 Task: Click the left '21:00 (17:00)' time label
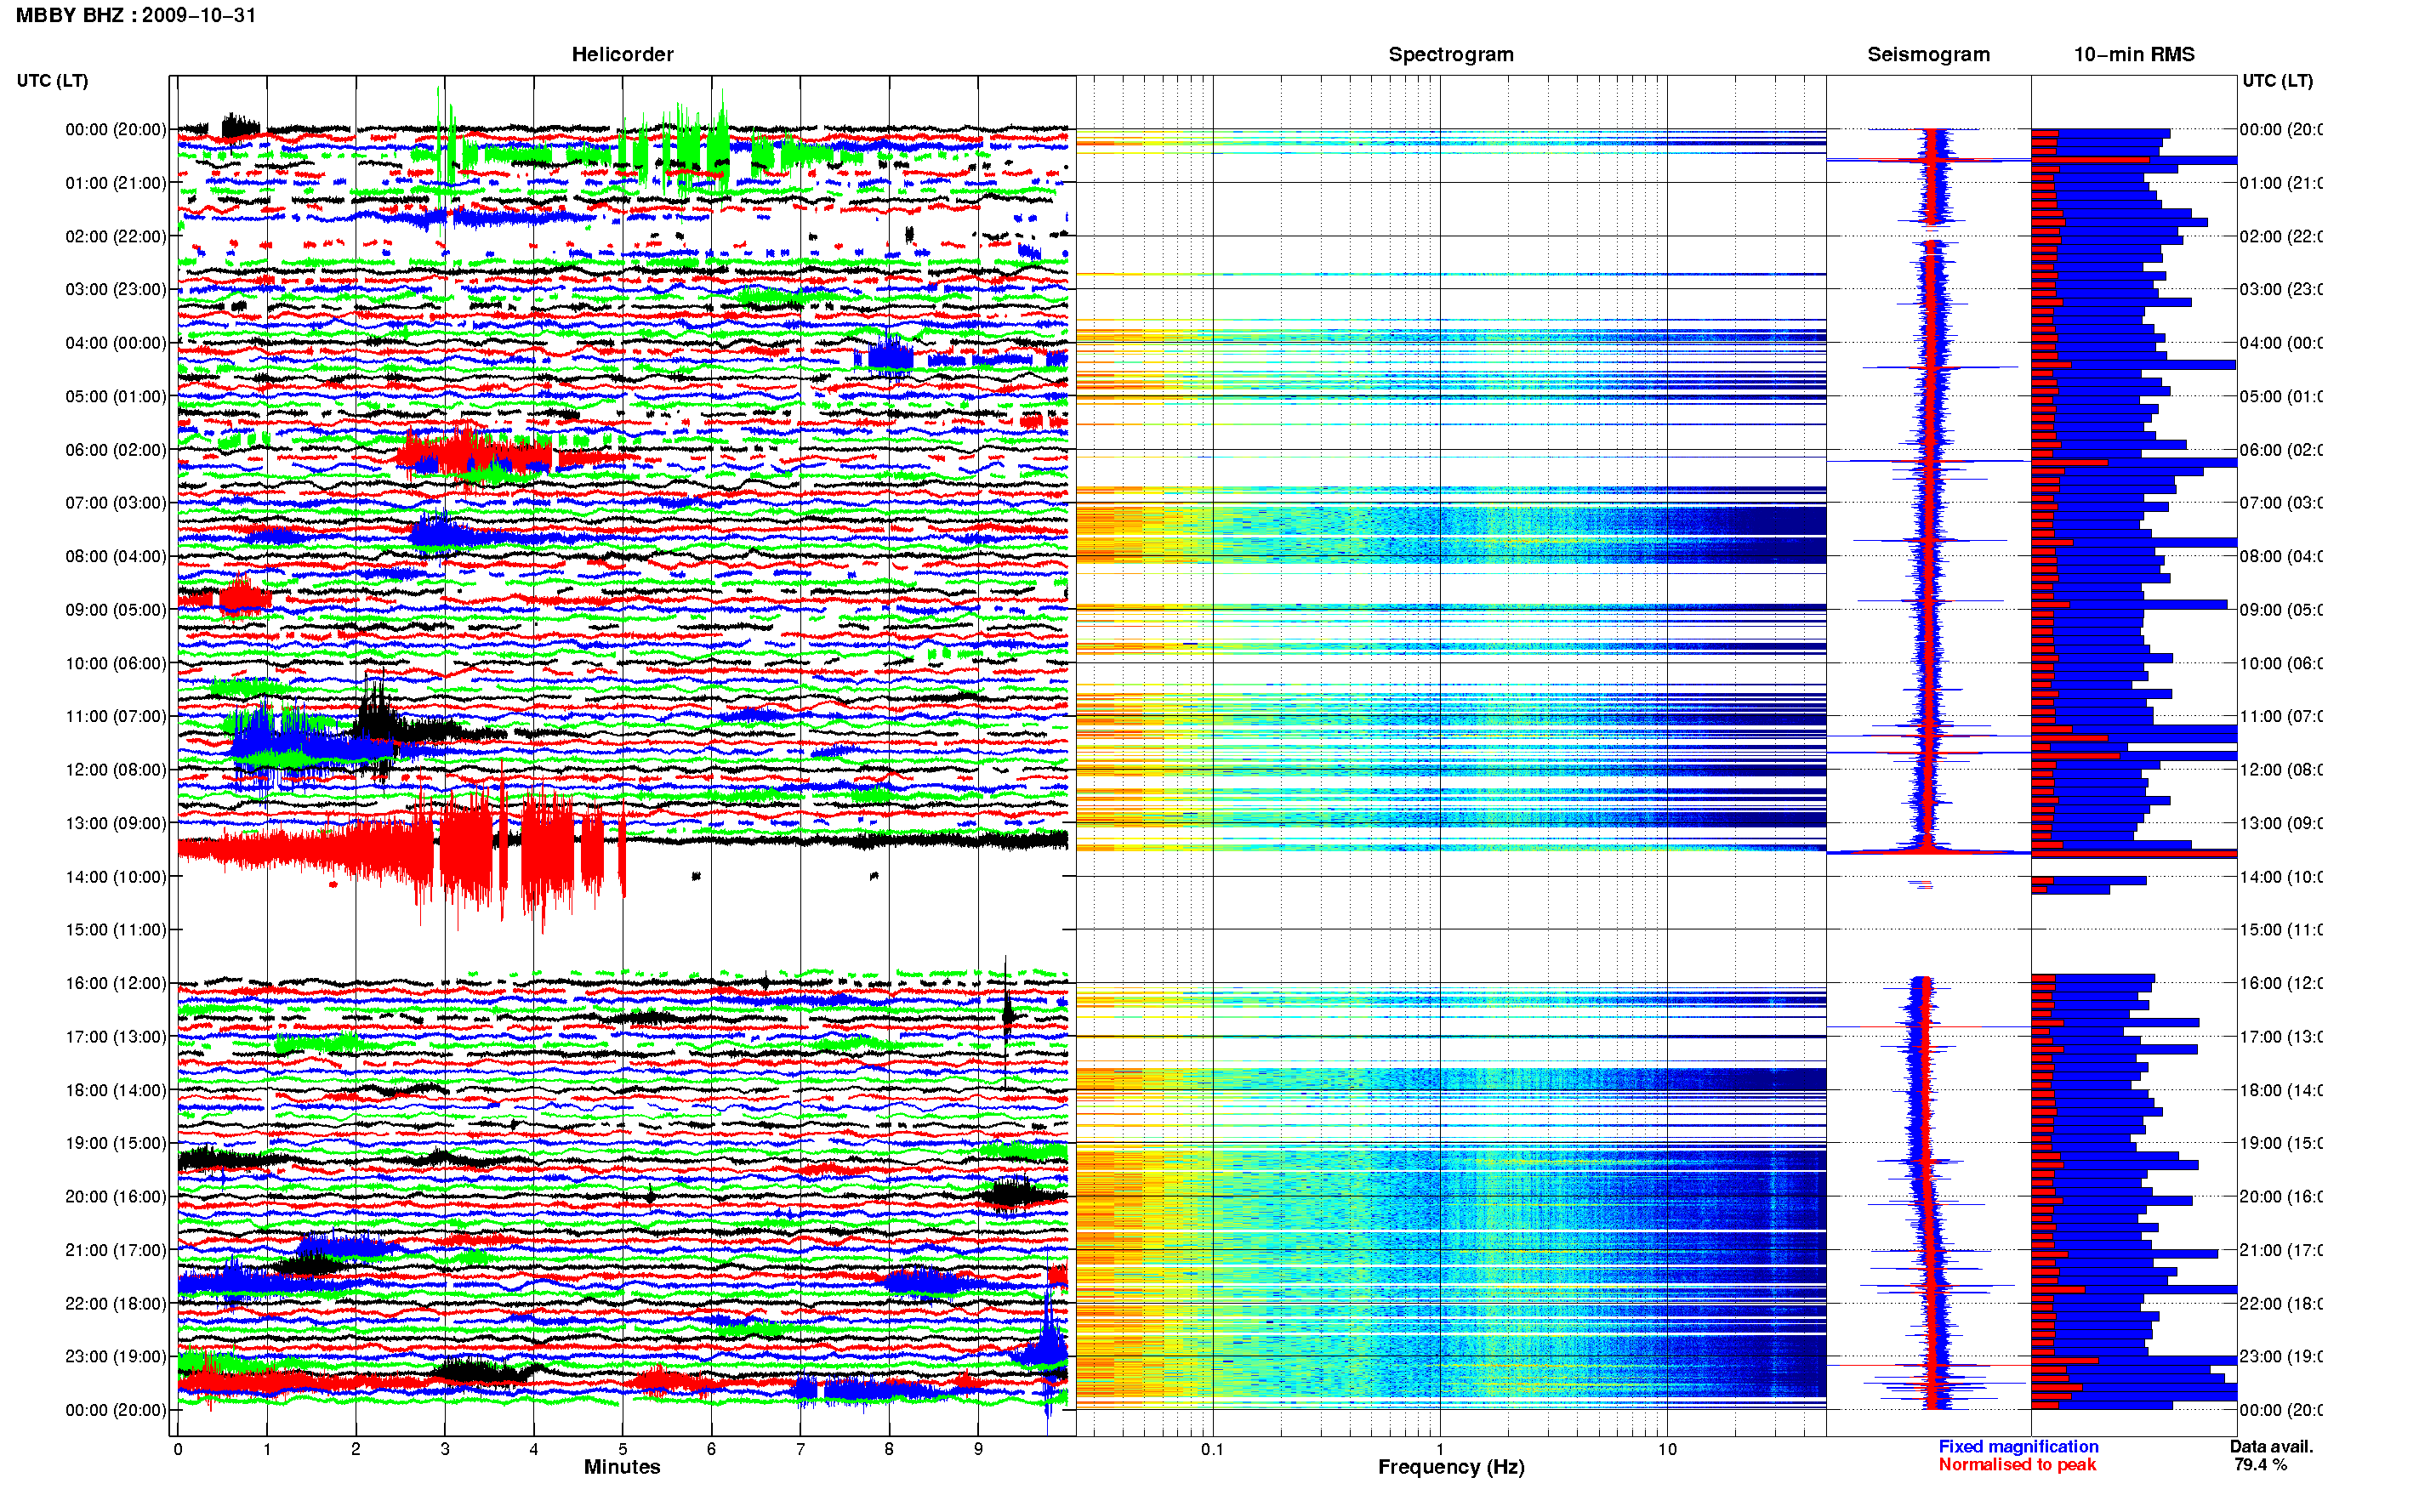coord(116,1250)
